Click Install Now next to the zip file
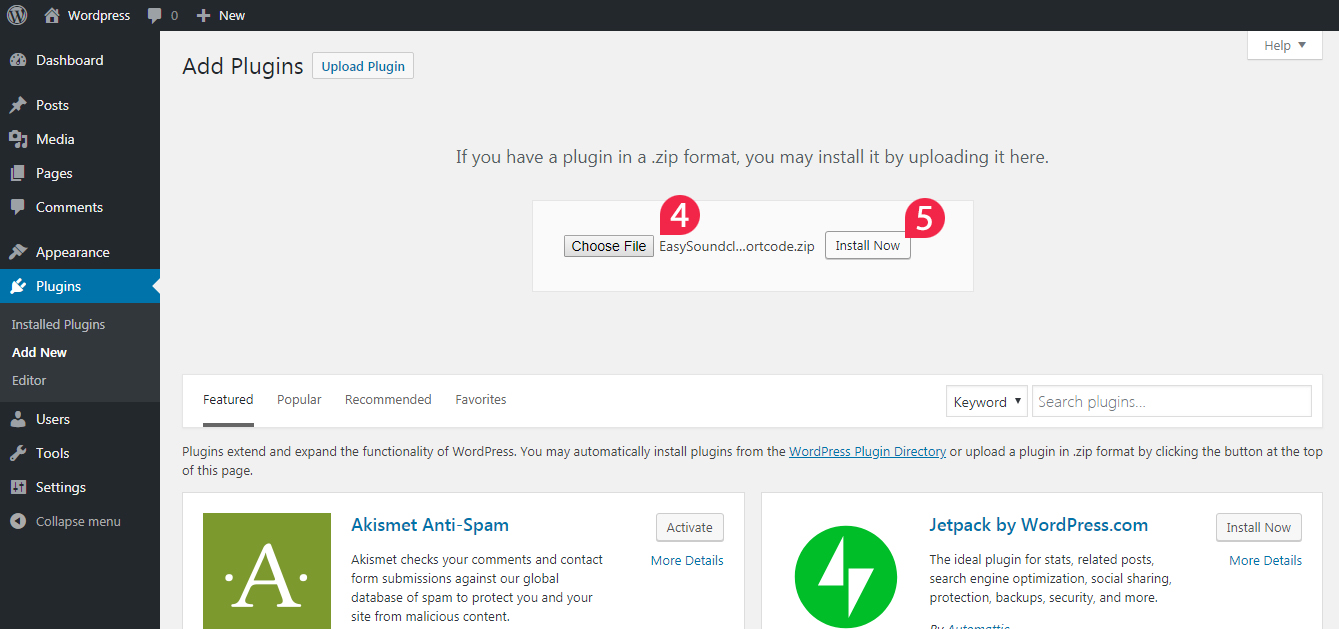Screen dimensions: 1339x629 point(868,245)
